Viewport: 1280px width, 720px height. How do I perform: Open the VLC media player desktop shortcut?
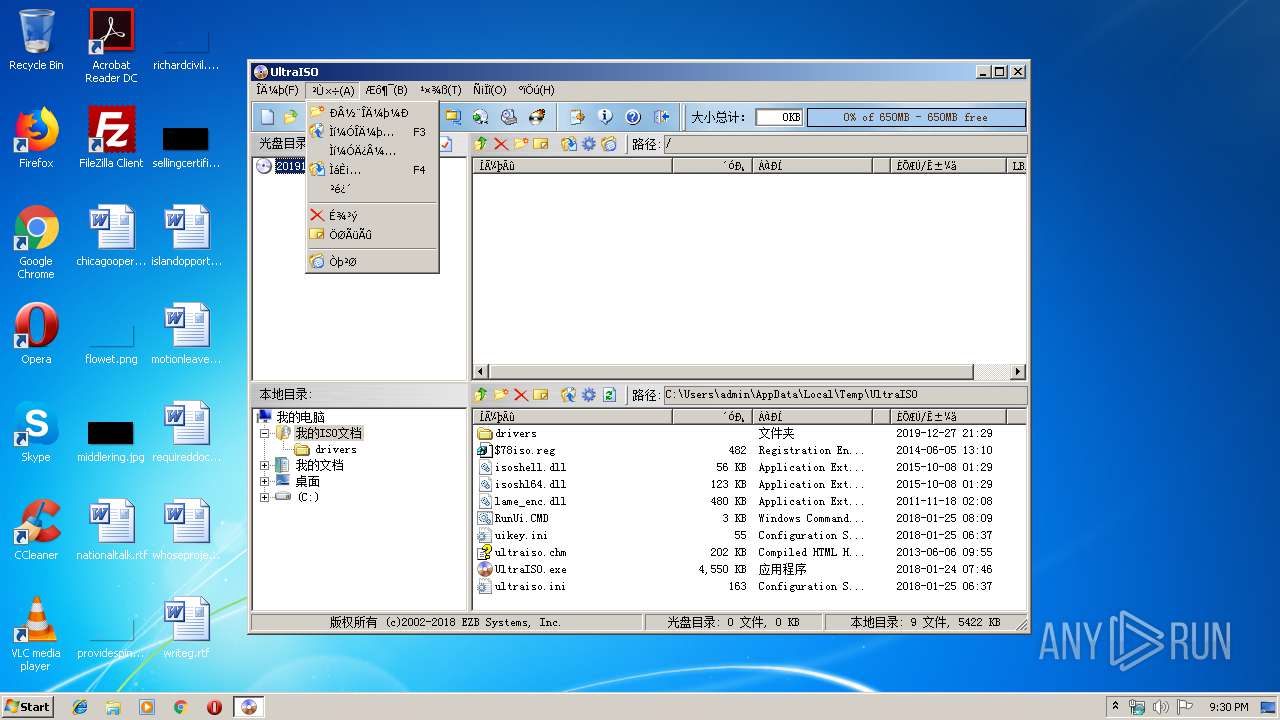pos(36,634)
